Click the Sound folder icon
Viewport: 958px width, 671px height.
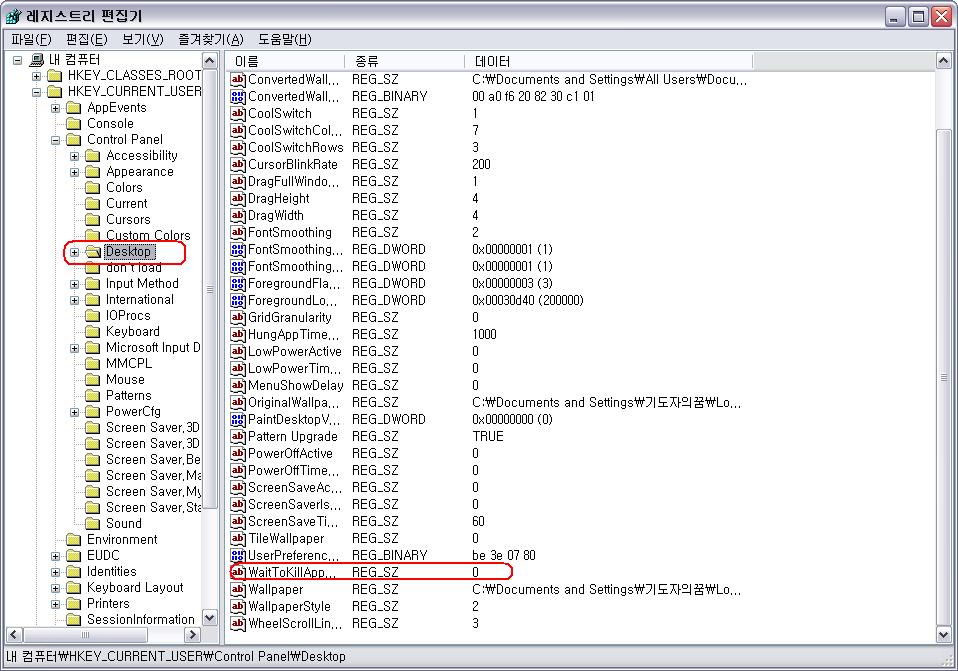(x=92, y=523)
